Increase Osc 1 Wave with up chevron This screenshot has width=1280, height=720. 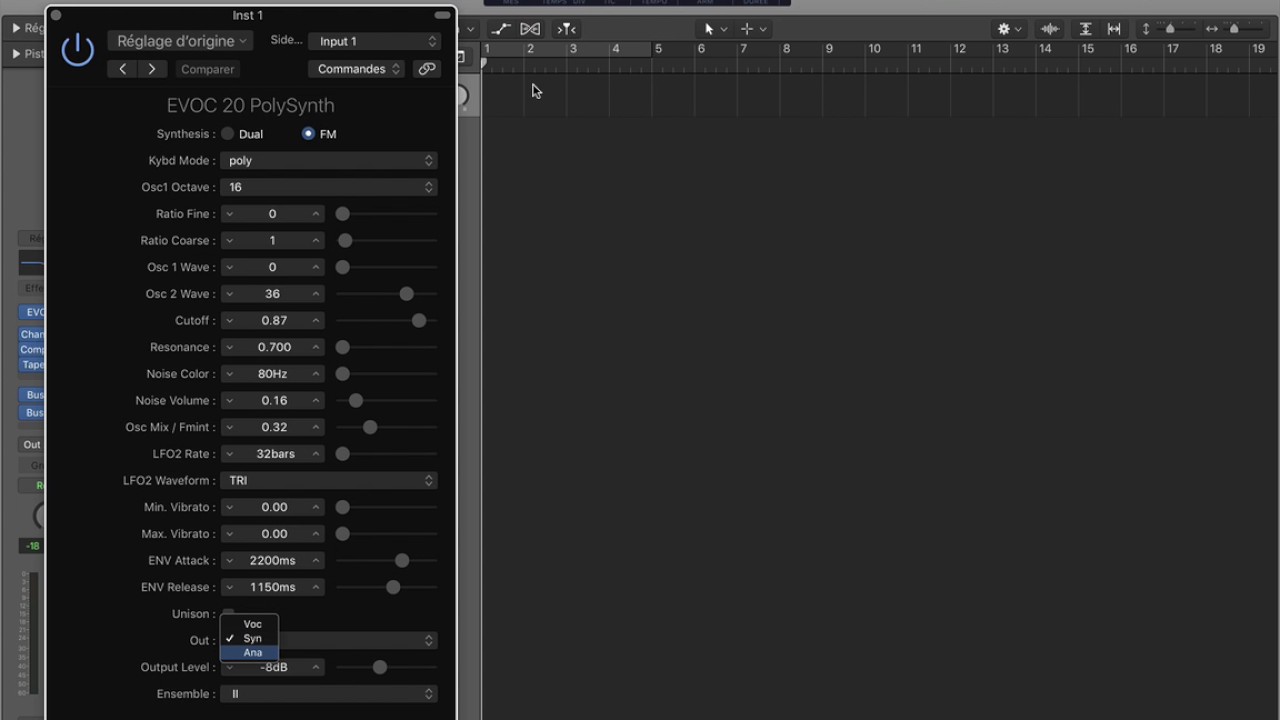coord(316,267)
